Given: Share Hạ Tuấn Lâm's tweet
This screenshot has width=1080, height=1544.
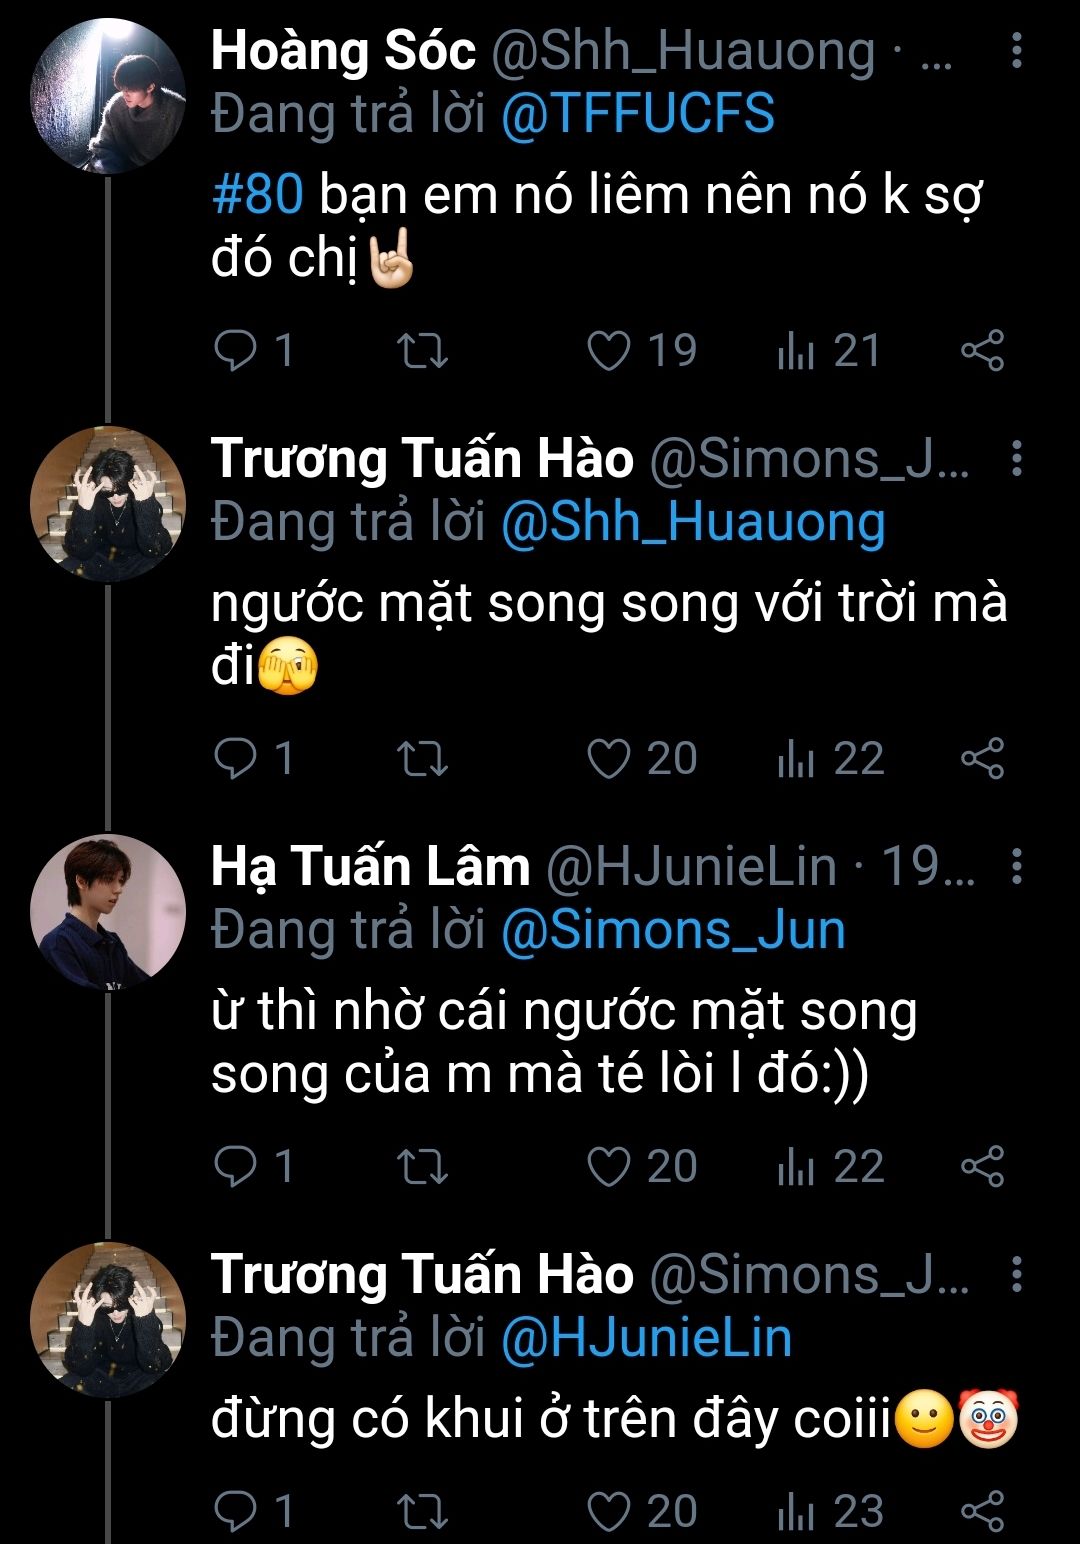Looking at the screenshot, I should (x=982, y=1166).
